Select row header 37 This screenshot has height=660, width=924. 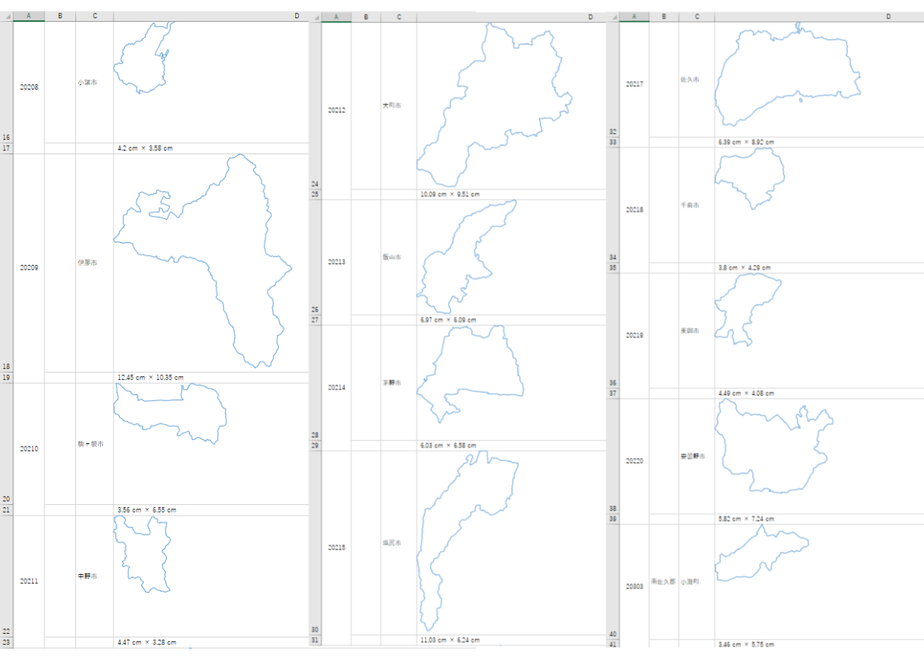click(613, 393)
